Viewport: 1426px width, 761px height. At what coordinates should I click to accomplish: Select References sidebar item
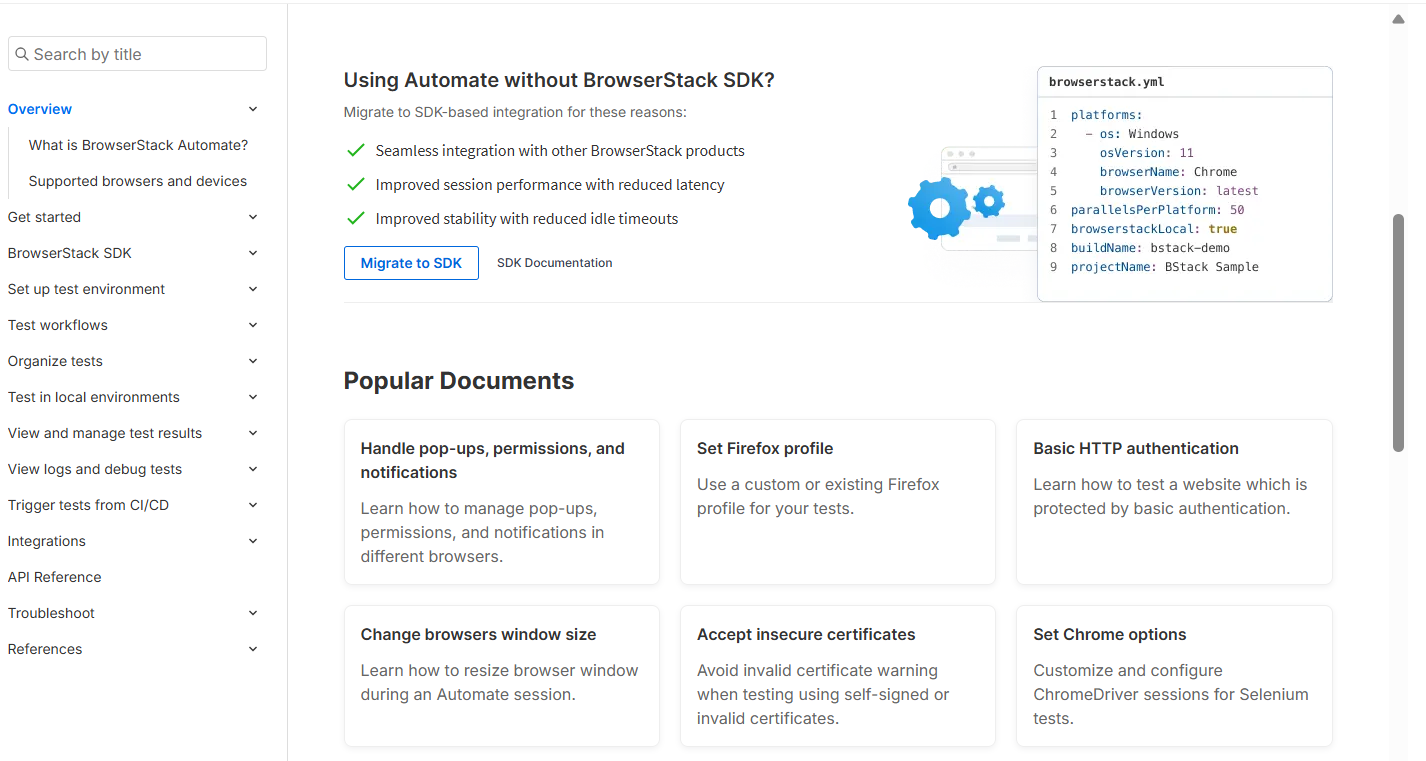click(x=45, y=649)
